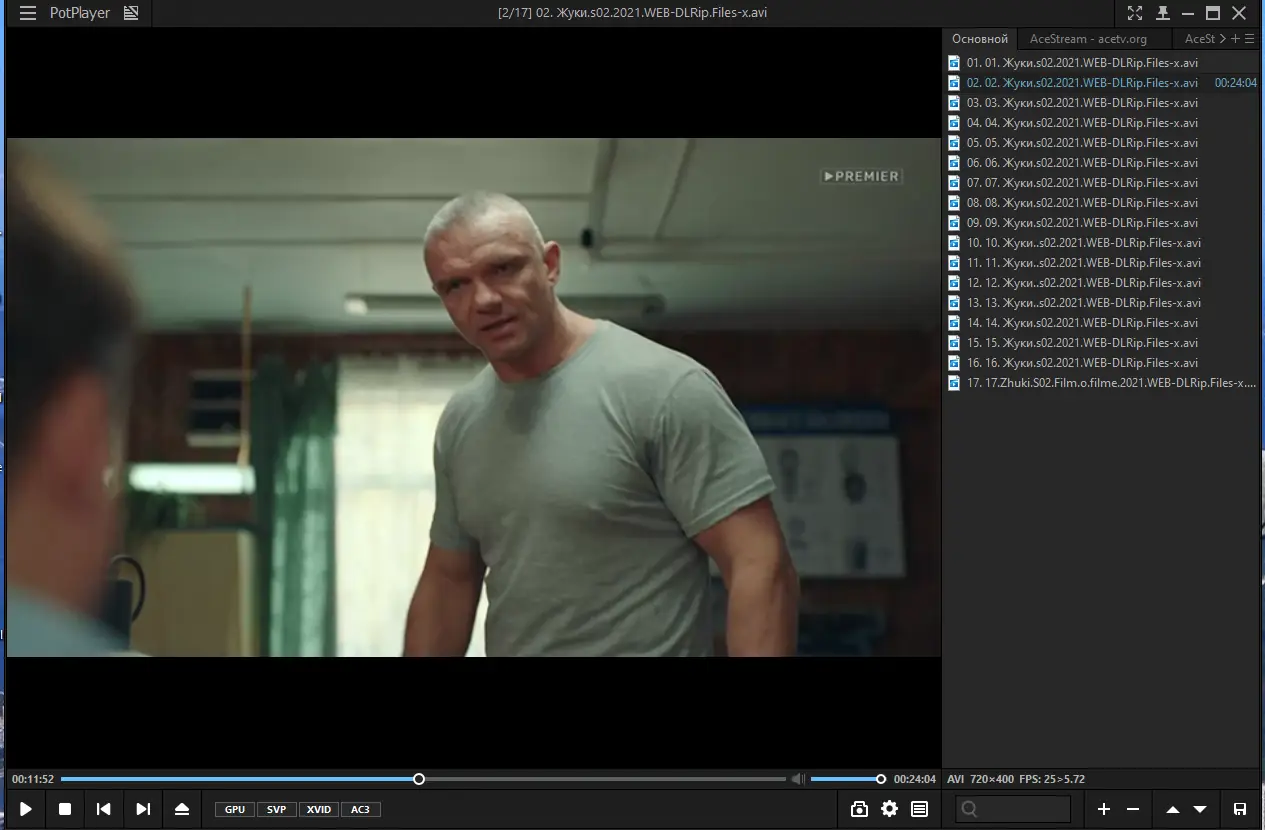The height and width of the screenshot is (830, 1265).
Task: Click the icon next to PotPlayer title
Action: tap(131, 13)
